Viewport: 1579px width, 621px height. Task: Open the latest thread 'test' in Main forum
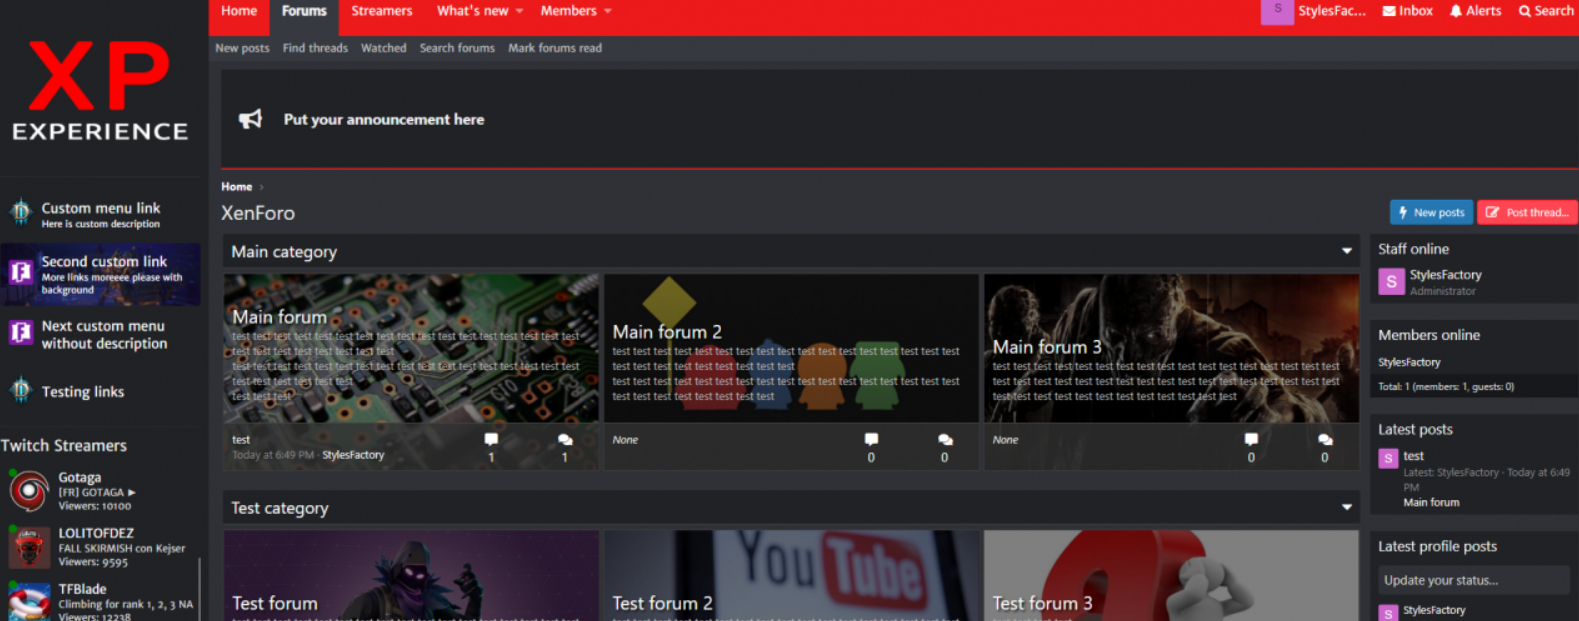tap(241, 440)
